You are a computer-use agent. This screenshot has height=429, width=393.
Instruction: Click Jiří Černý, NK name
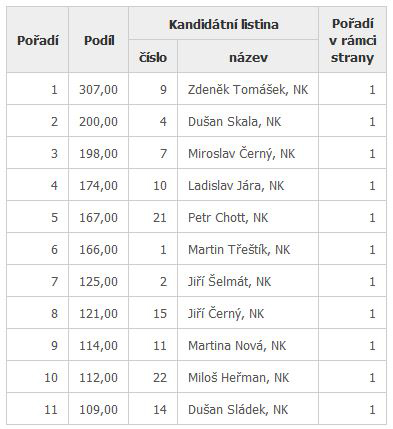click(x=226, y=313)
